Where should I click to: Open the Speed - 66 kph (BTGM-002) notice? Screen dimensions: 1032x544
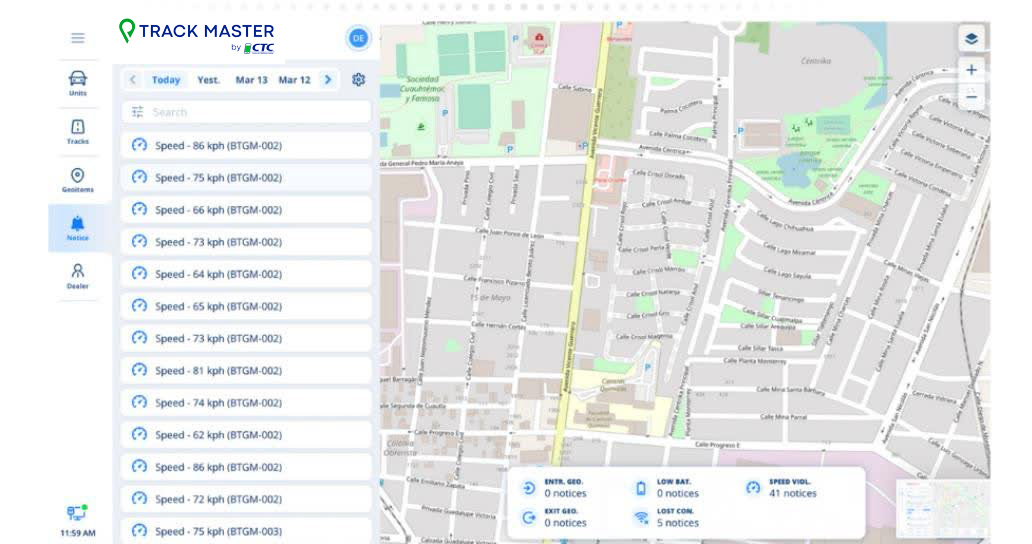(x=246, y=210)
